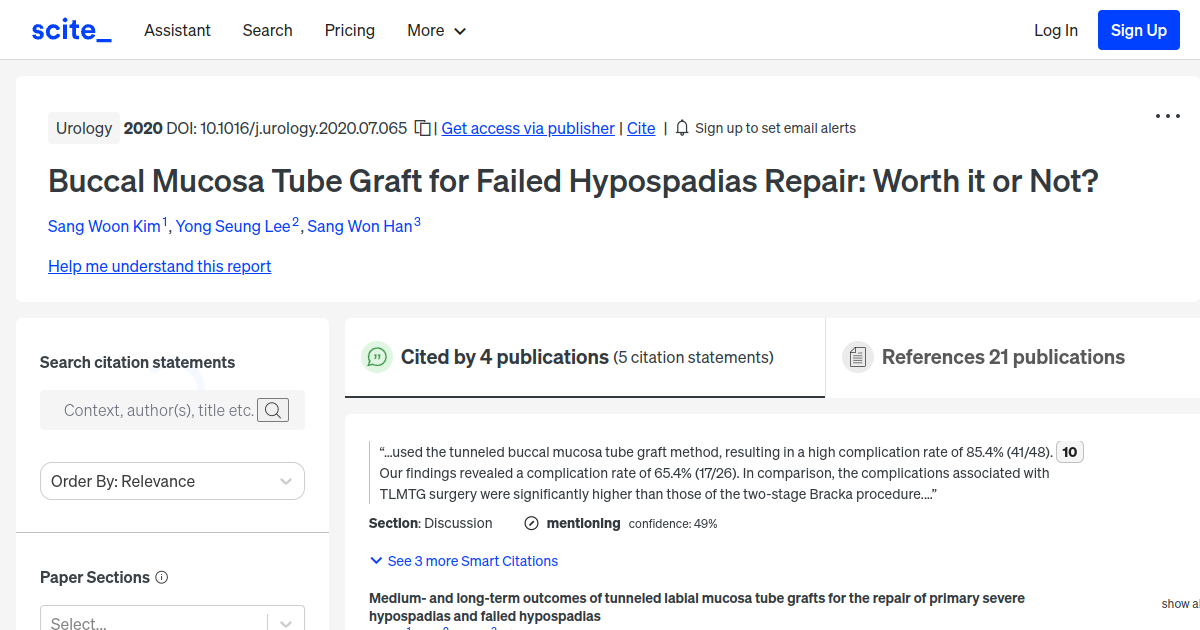Switch to the References 21 publications tab
1200x630 pixels.
click(x=1002, y=357)
